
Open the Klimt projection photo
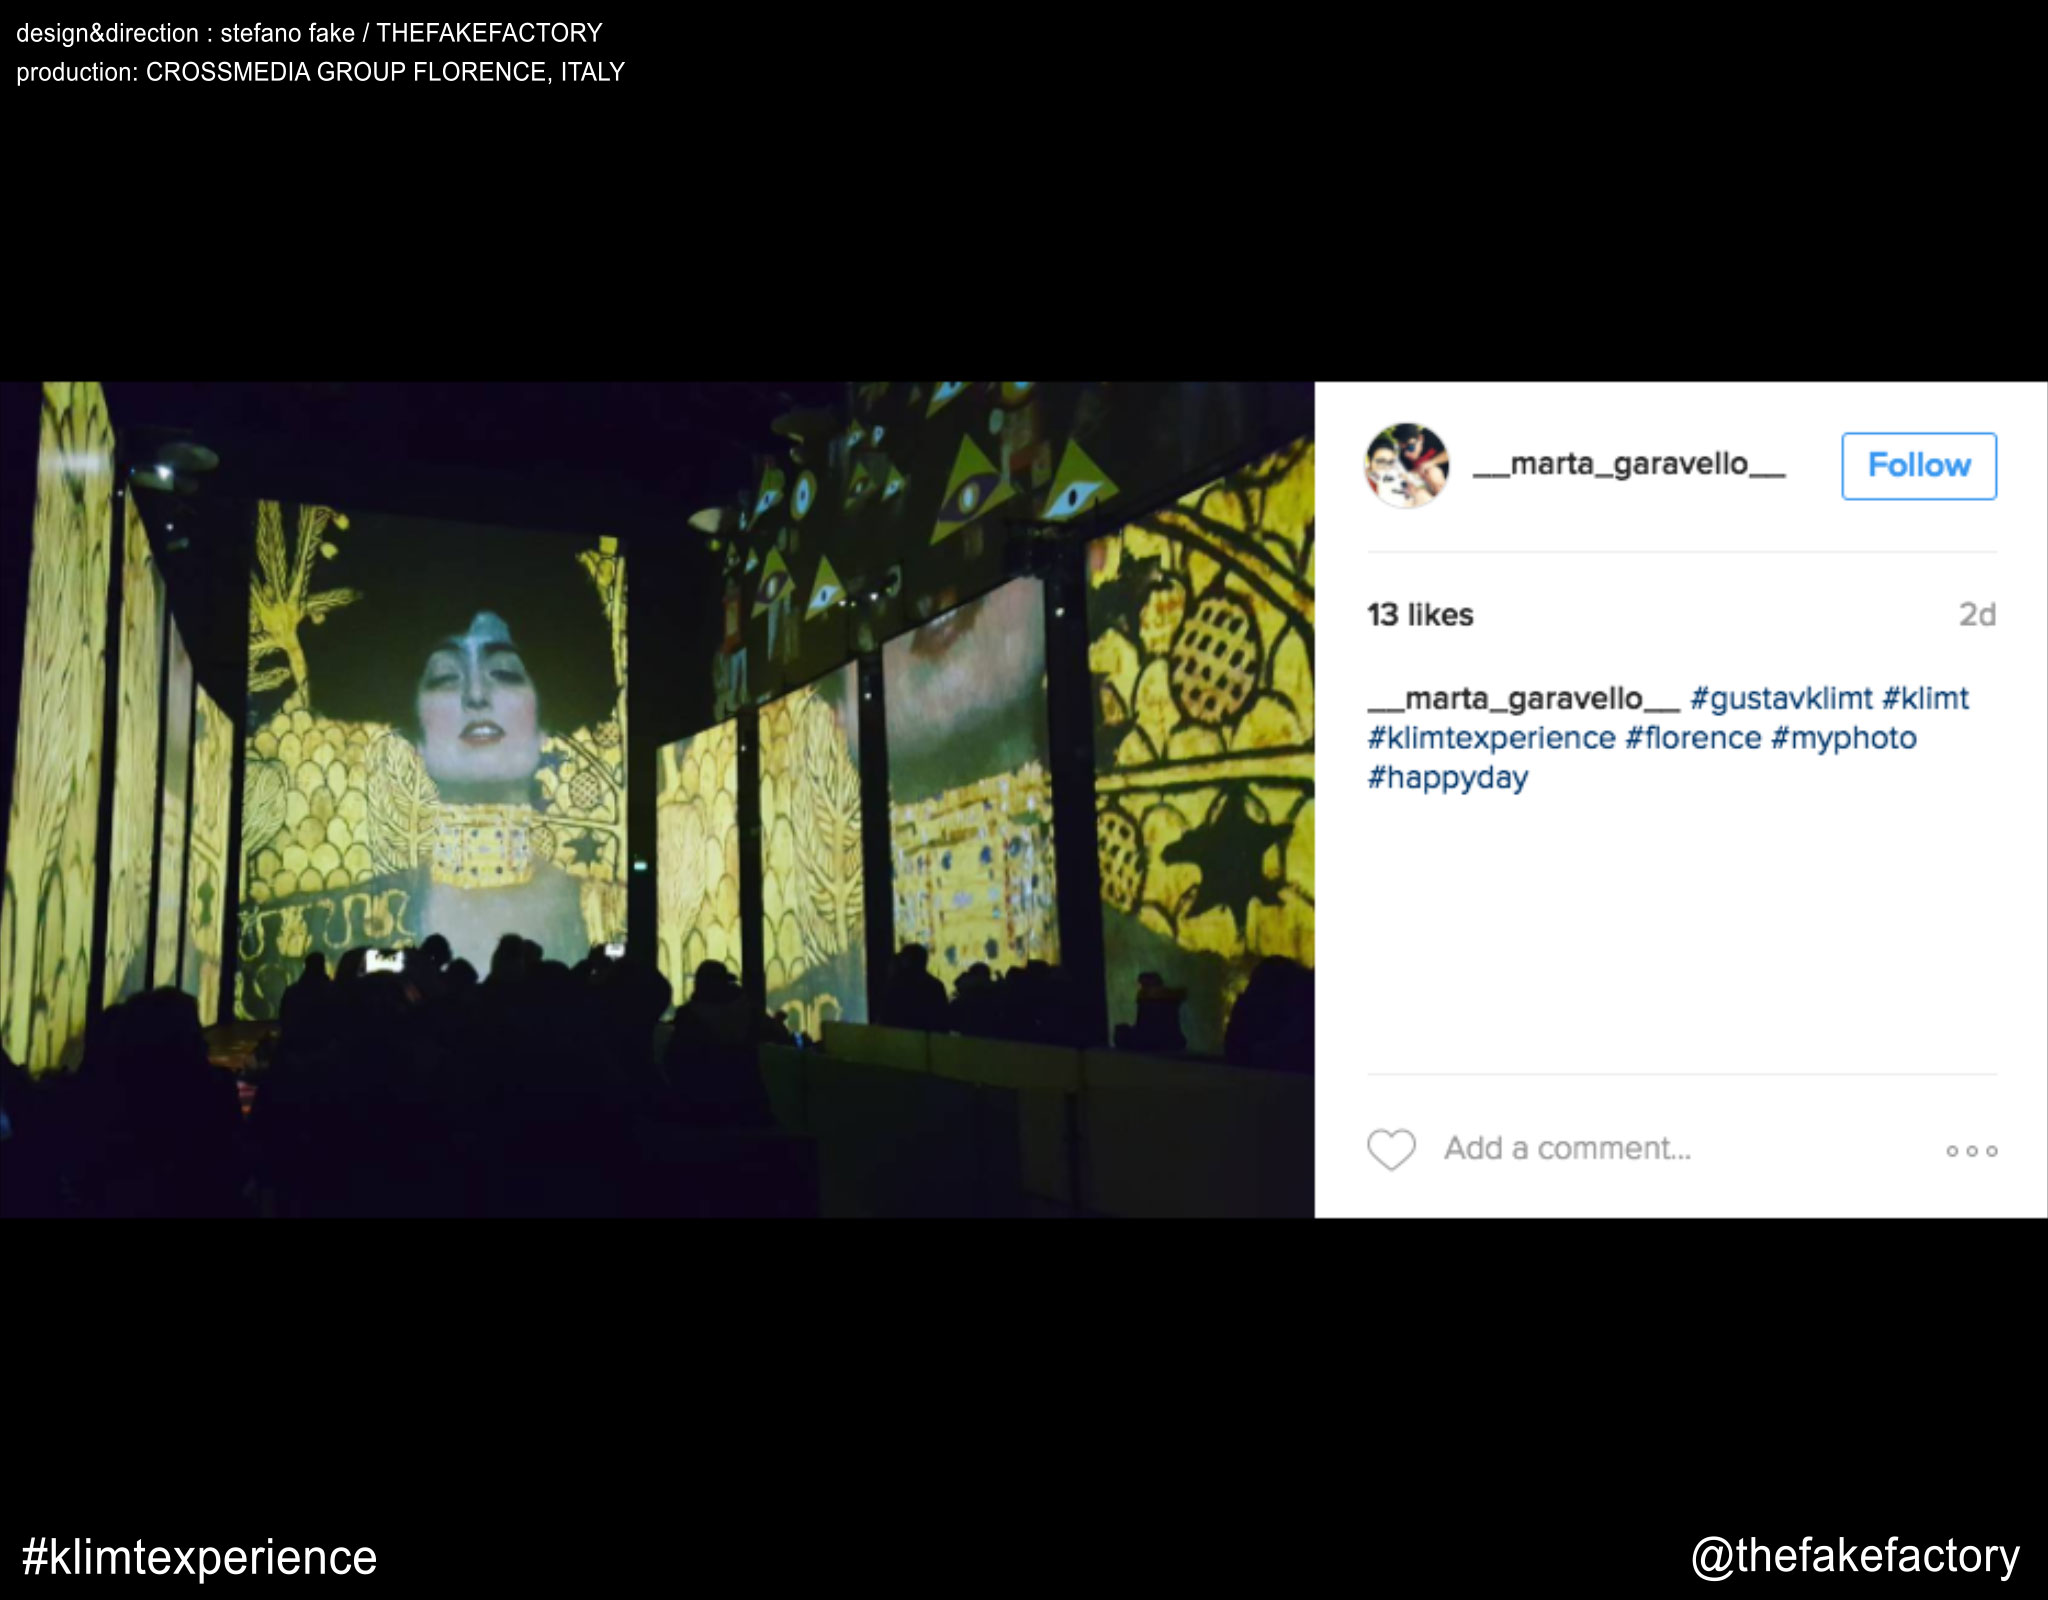tap(657, 799)
